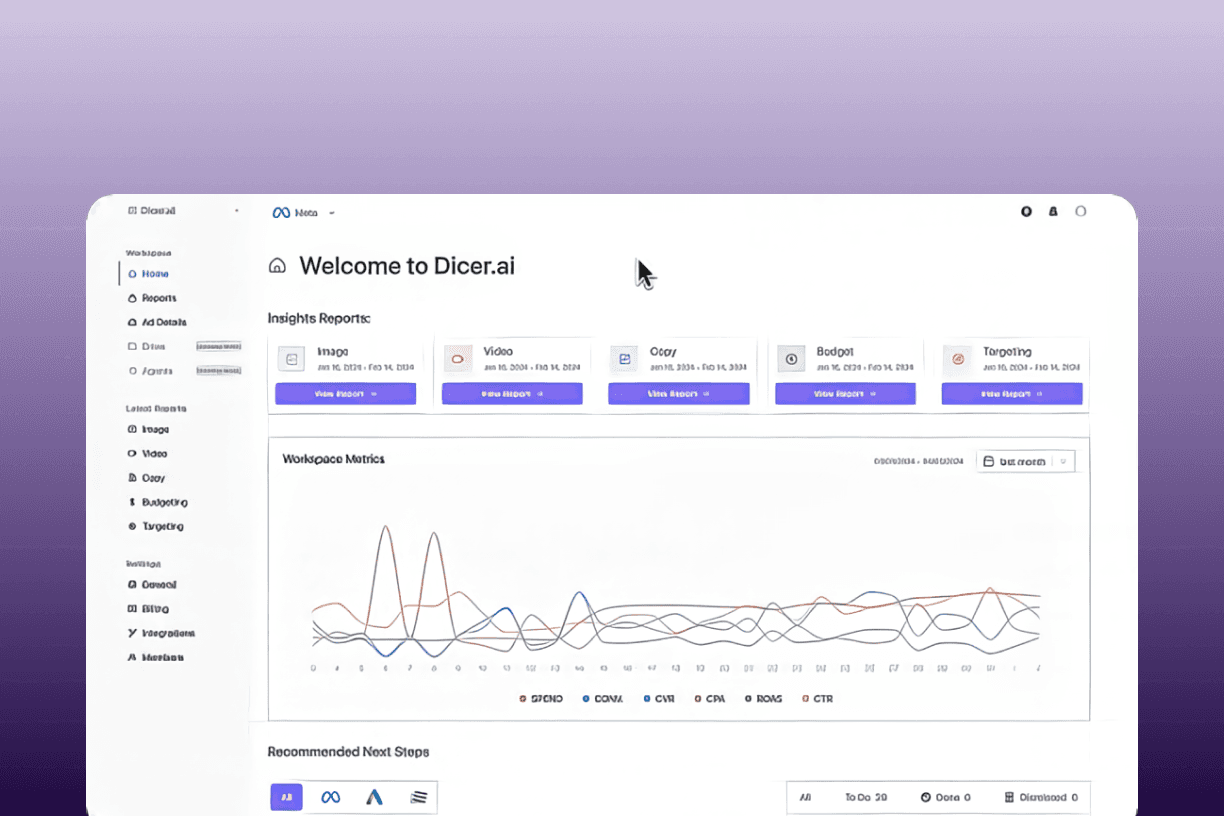This screenshot has height=816, width=1224.
Task: Toggle the CTR metric in the chart legend
Action: pos(816,698)
